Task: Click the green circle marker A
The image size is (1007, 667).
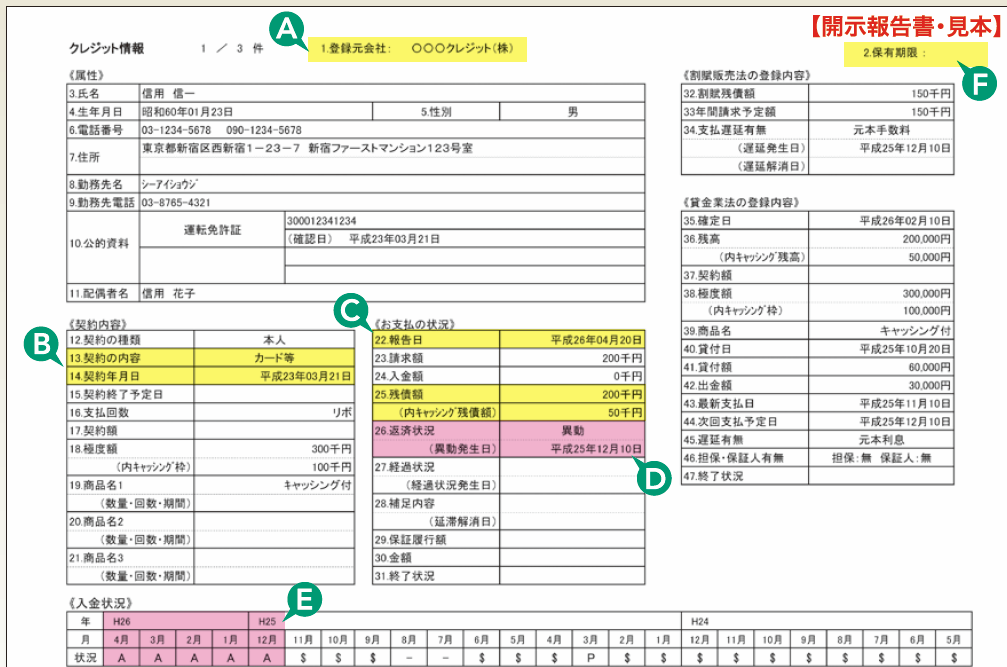Action: (x=286, y=30)
